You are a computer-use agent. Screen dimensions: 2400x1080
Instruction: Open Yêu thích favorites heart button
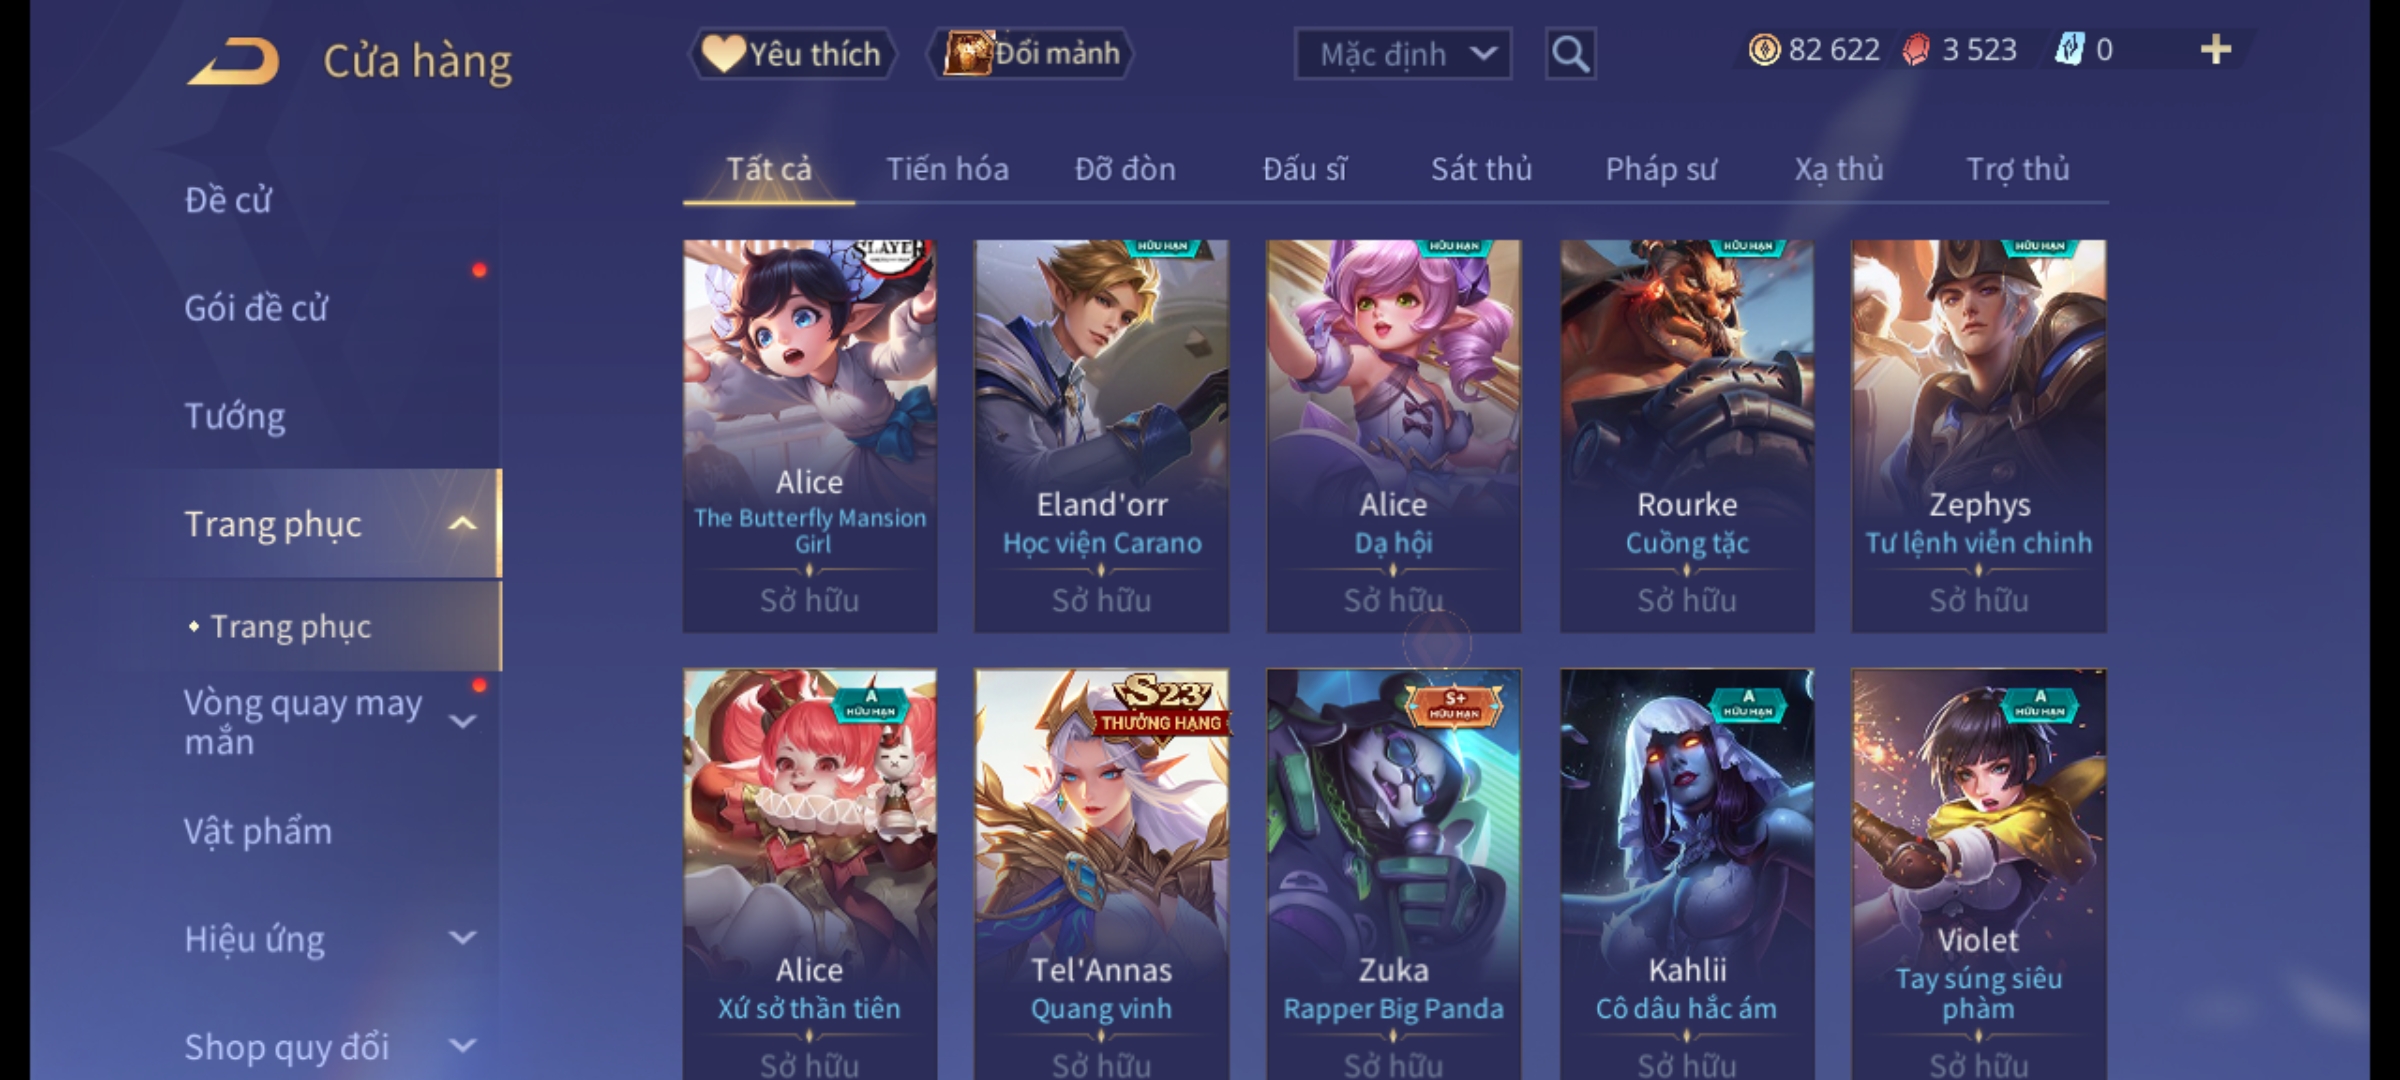[793, 54]
